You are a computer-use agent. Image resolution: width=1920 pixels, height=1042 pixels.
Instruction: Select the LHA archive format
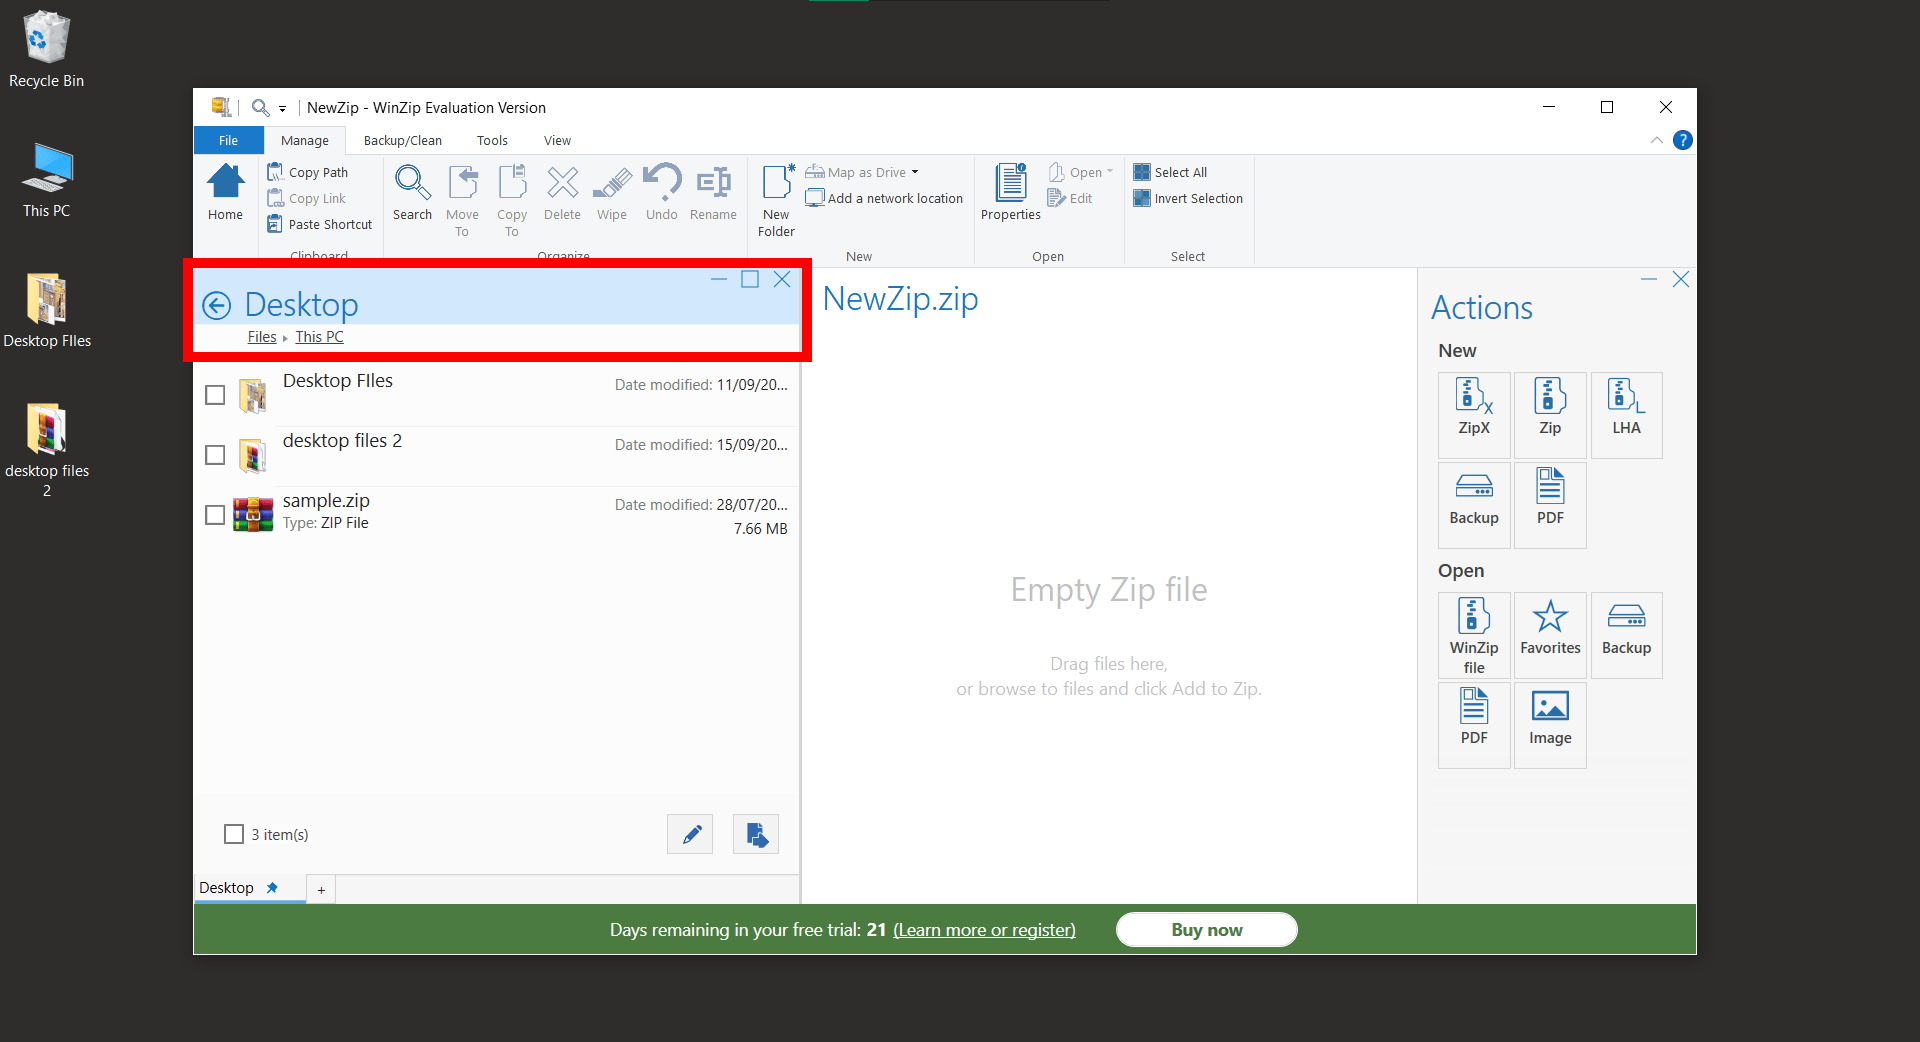[1626, 414]
